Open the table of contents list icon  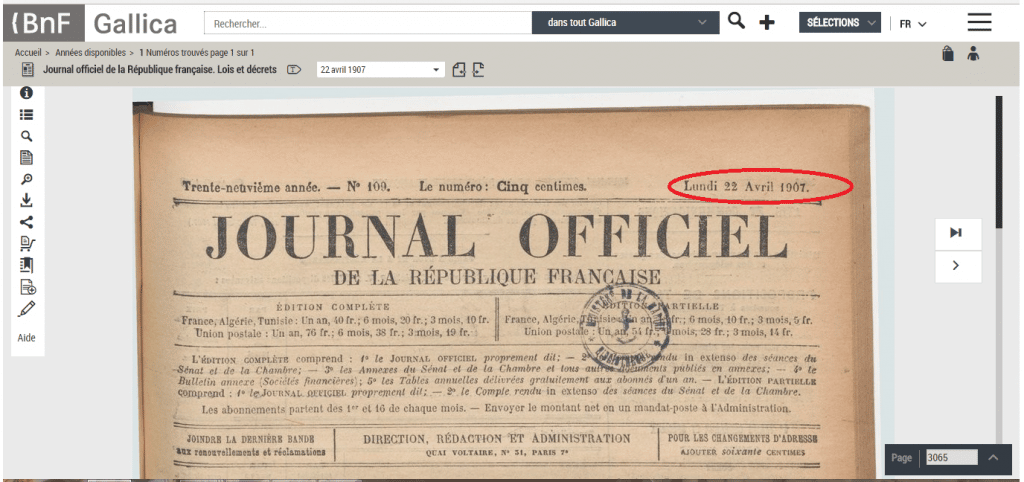[x=27, y=114]
